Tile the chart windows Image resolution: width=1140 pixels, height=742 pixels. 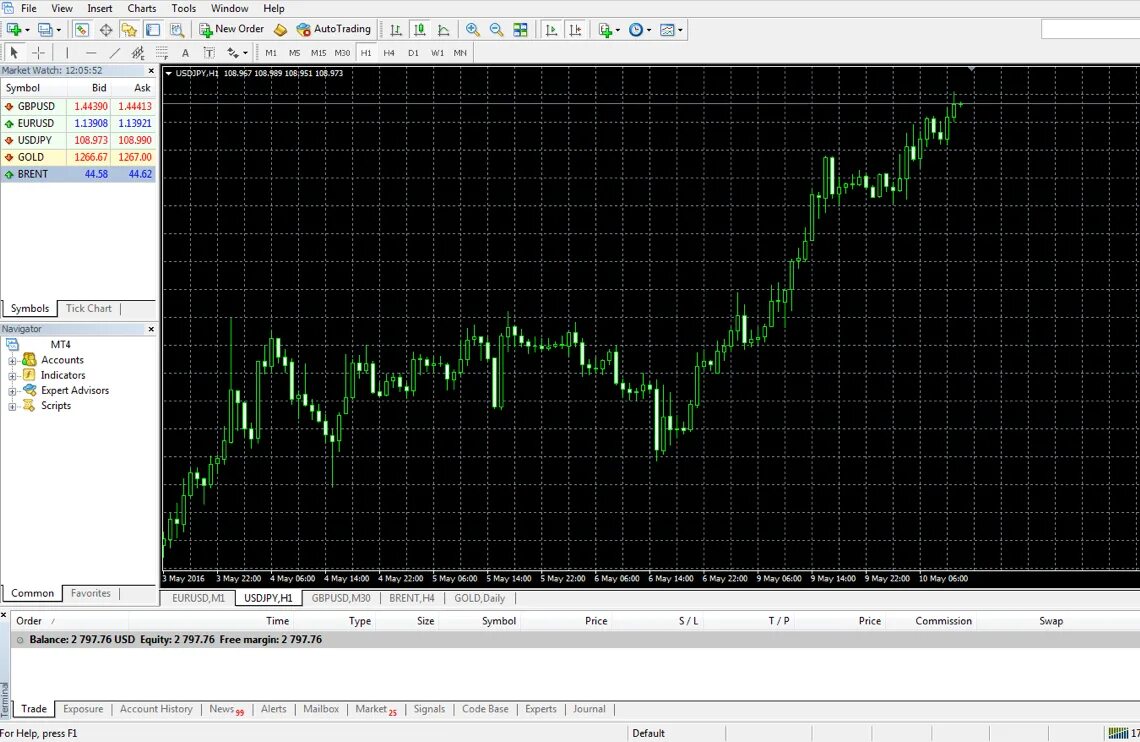(x=521, y=29)
